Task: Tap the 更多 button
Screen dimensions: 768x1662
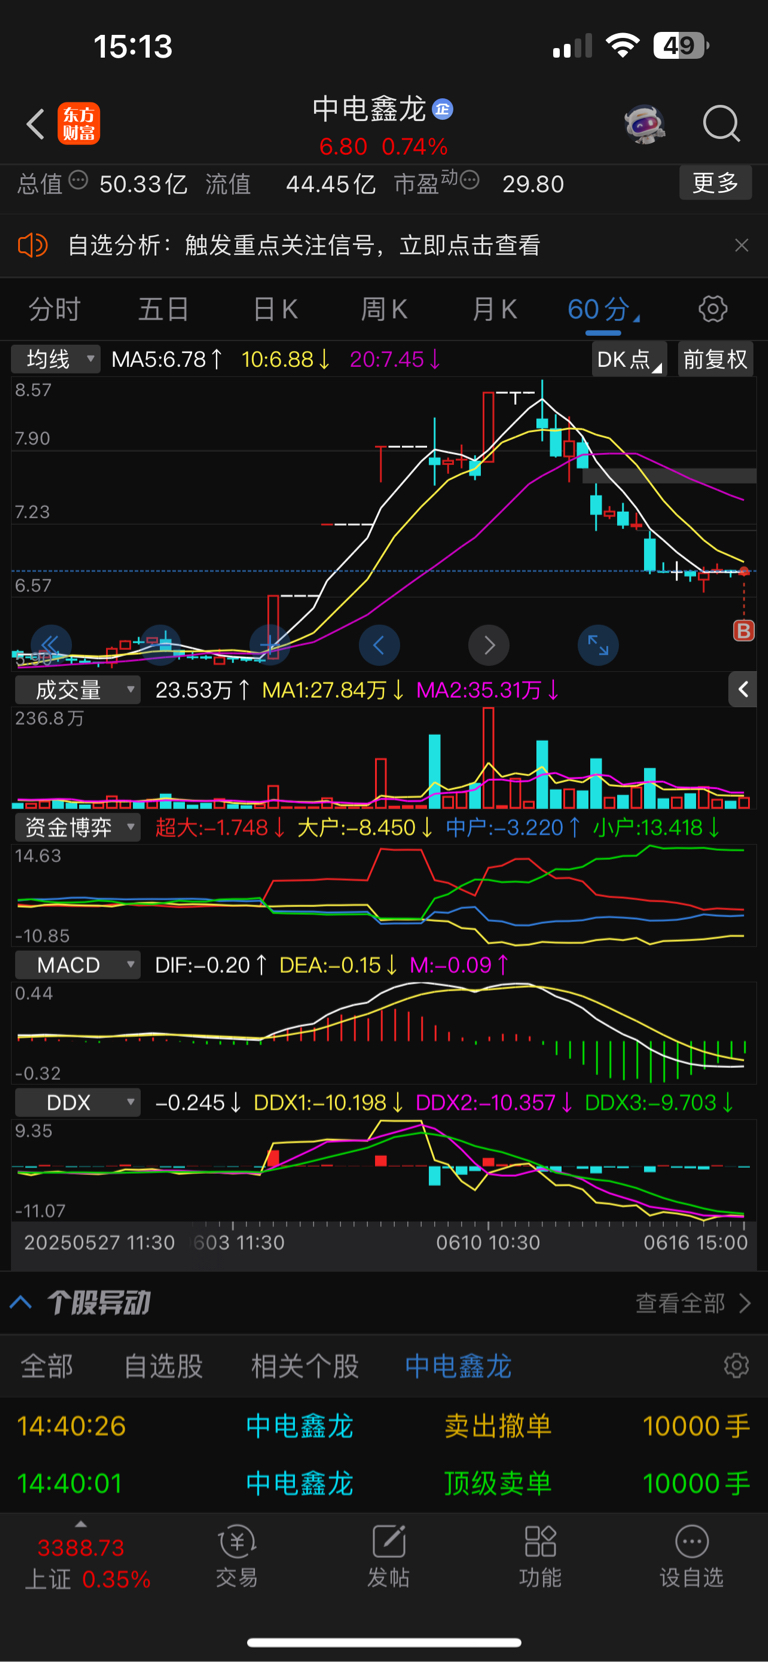Action: (x=715, y=183)
